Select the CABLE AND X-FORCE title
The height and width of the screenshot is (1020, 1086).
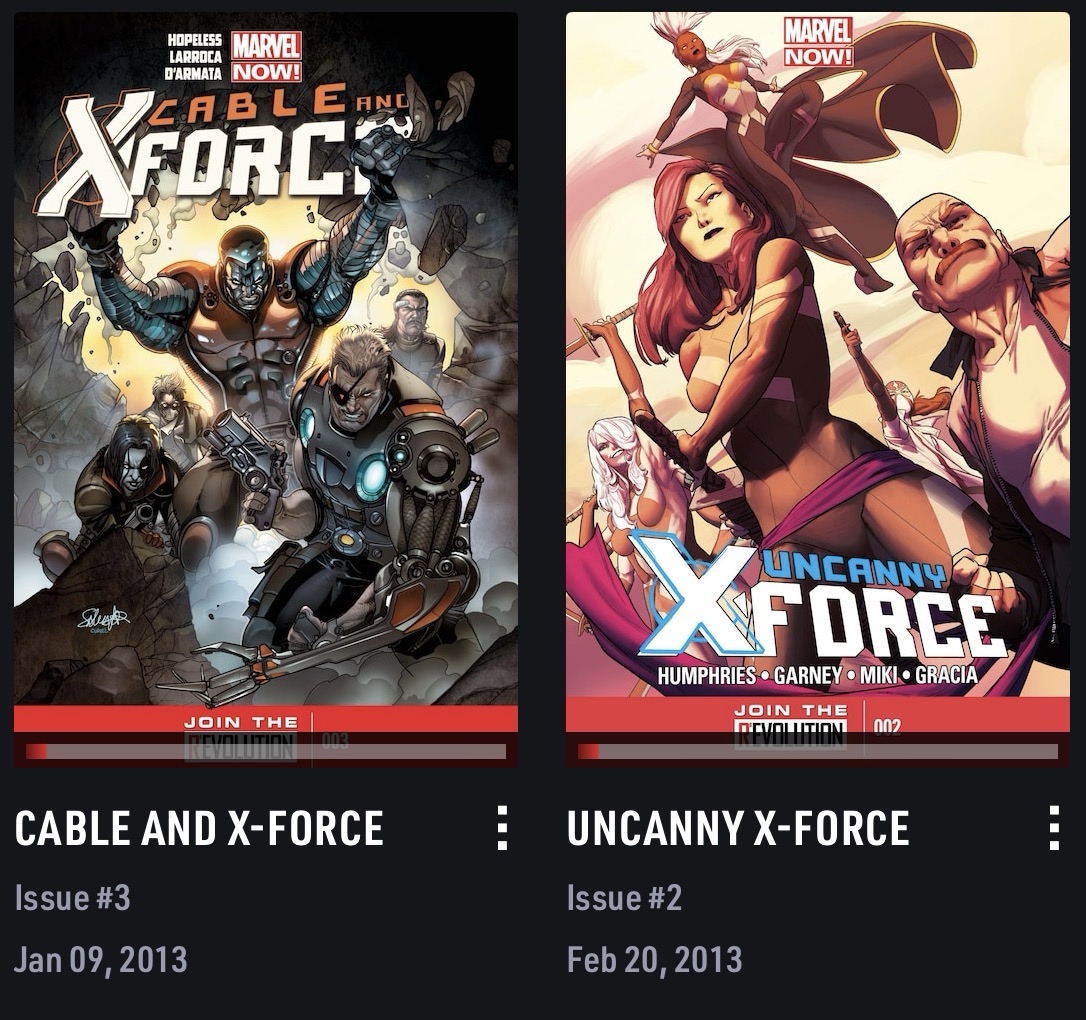pyautogui.click(x=199, y=828)
